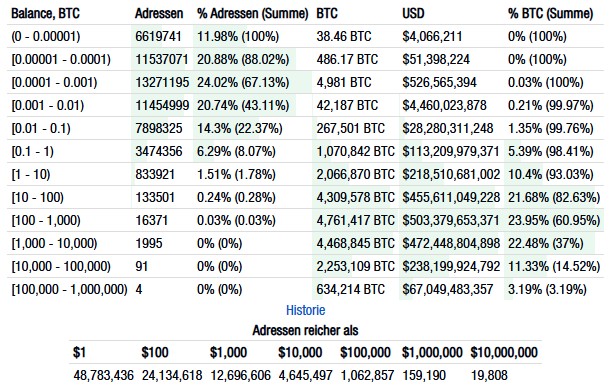Viewport: 614px width, 388px height.
Task: Click the Adressen reicher als heading
Action: [x=305, y=331]
